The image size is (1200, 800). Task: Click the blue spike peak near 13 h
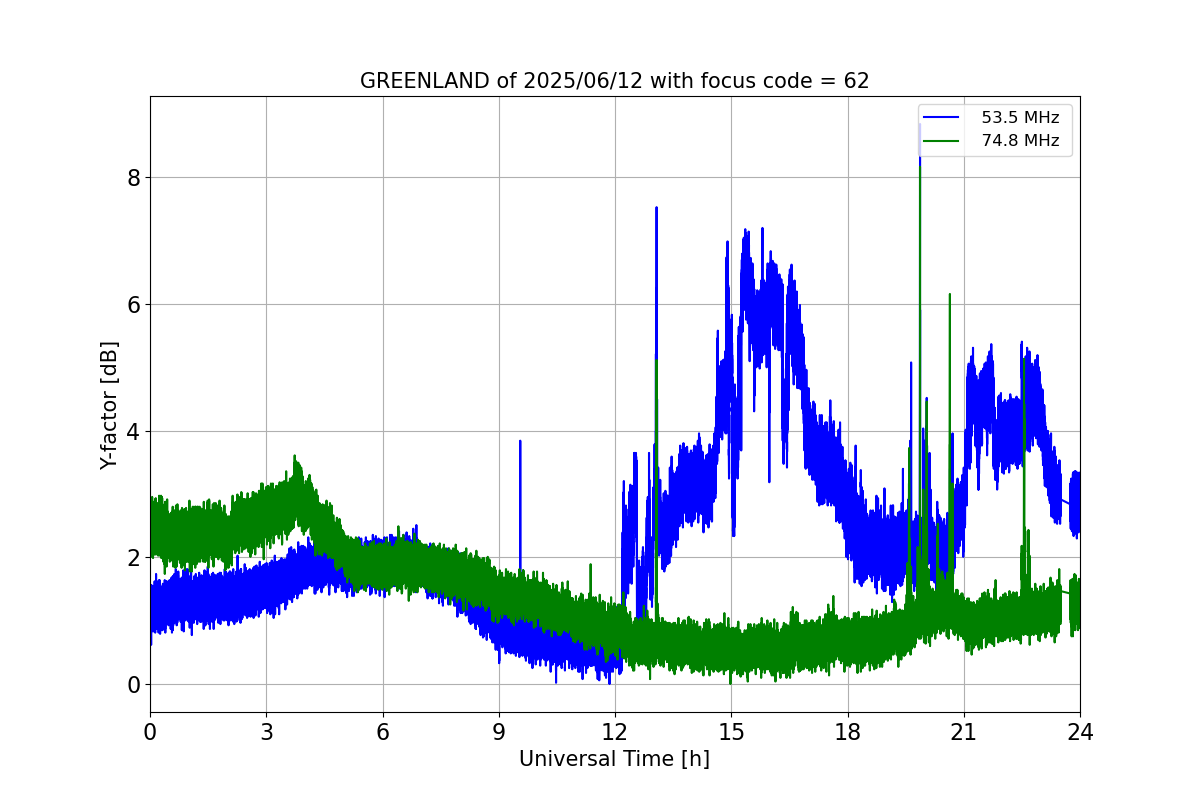click(656, 210)
